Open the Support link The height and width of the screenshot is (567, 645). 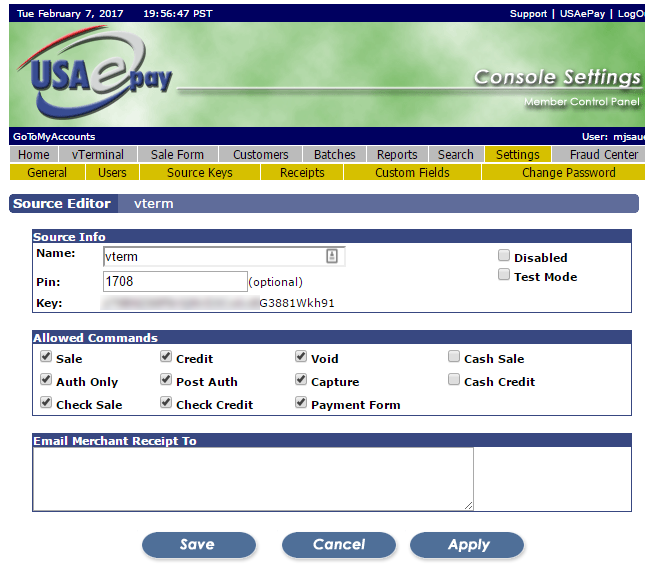528,14
